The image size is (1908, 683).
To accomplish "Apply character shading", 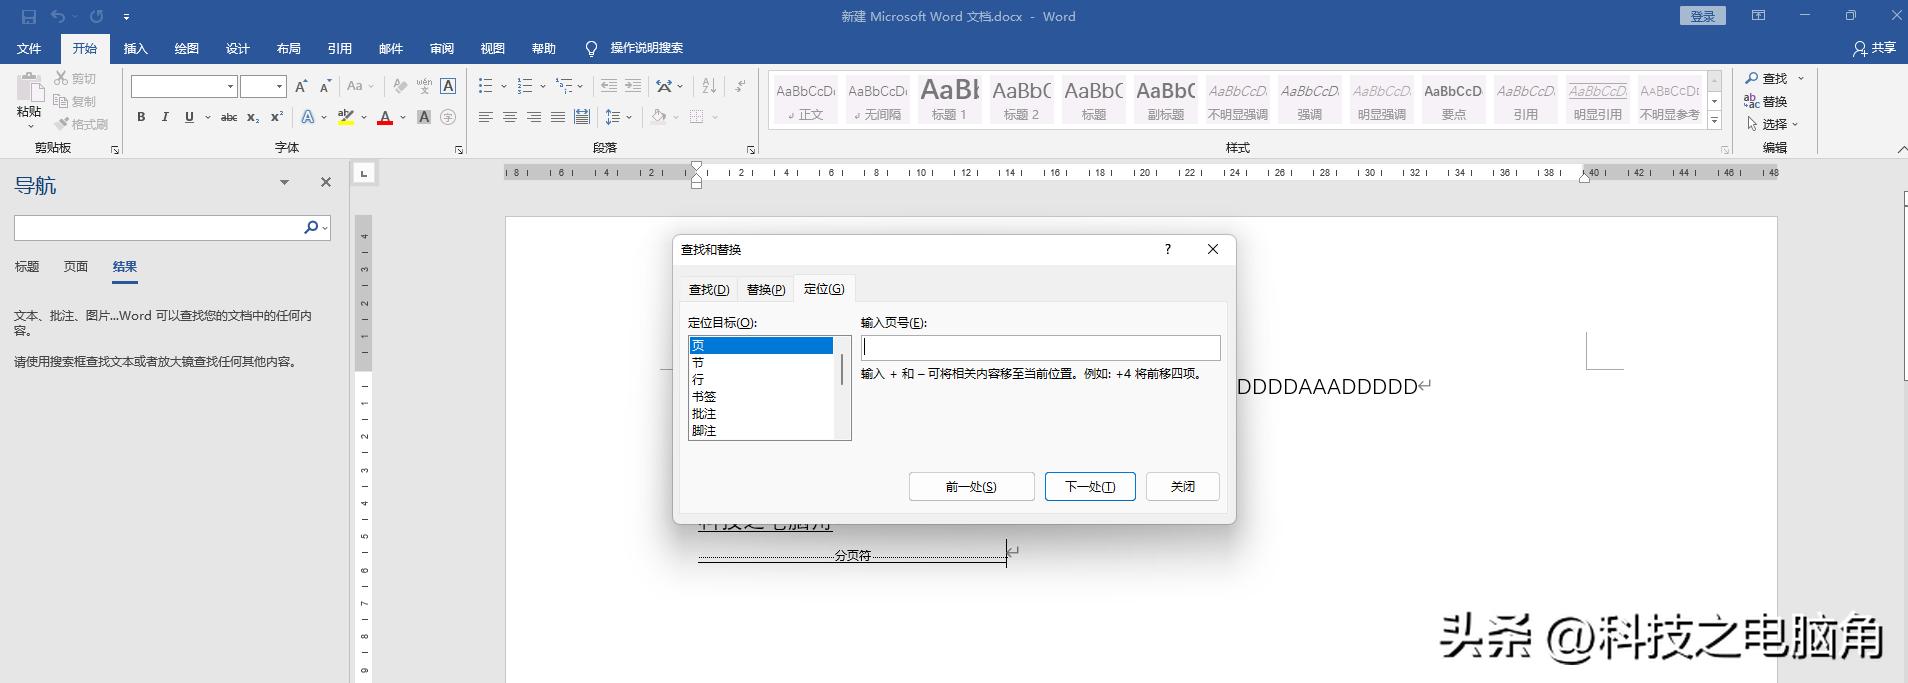I will pos(424,117).
